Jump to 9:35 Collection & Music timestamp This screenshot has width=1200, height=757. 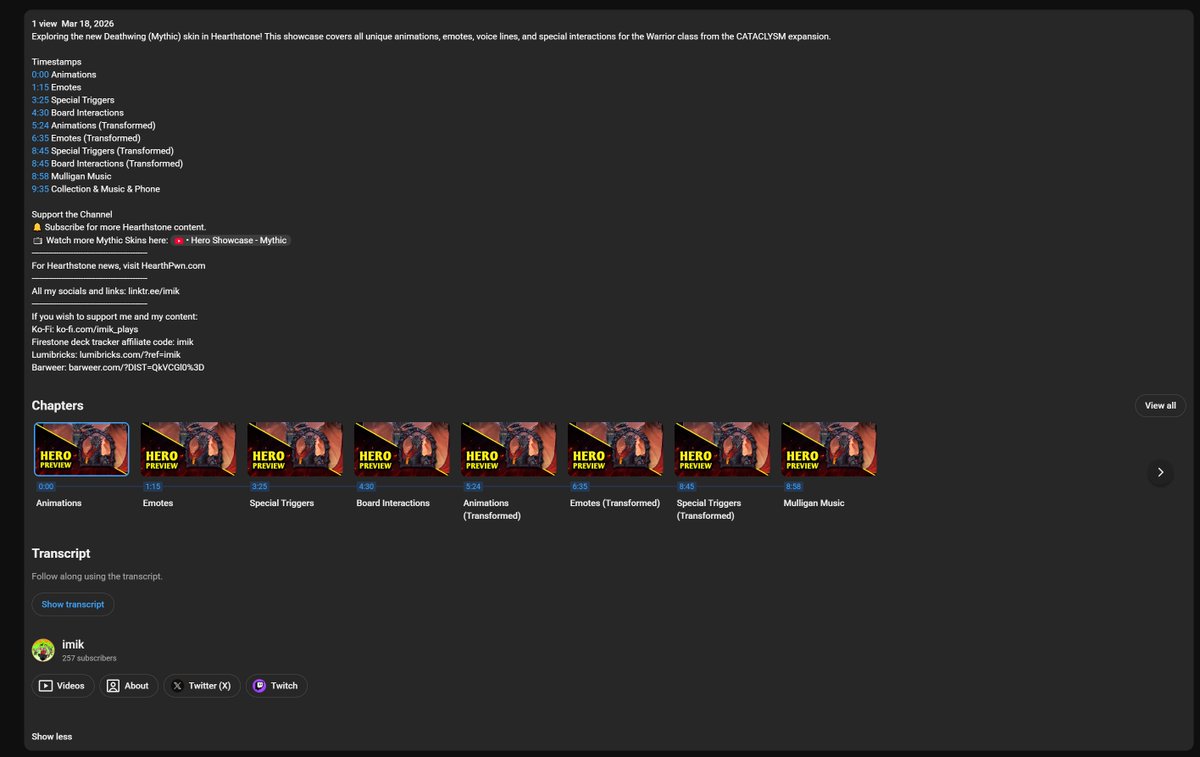point(40,189)
